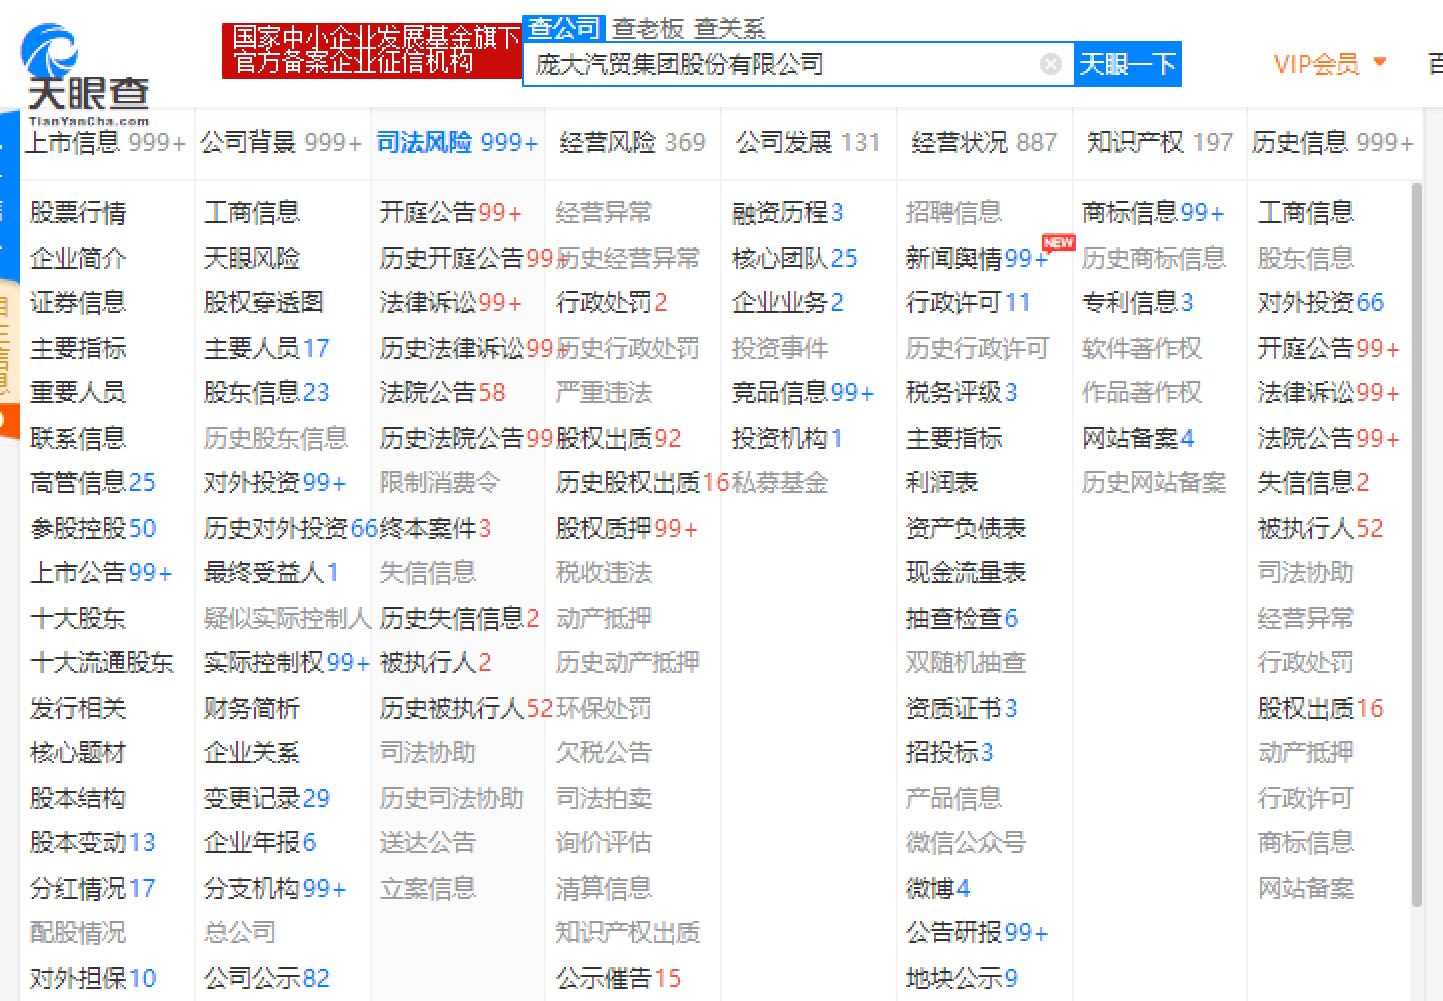This screenshot has height=1001, width=1443.
Task: View 实际控制权 section
Action: click(x=287, y=663)
